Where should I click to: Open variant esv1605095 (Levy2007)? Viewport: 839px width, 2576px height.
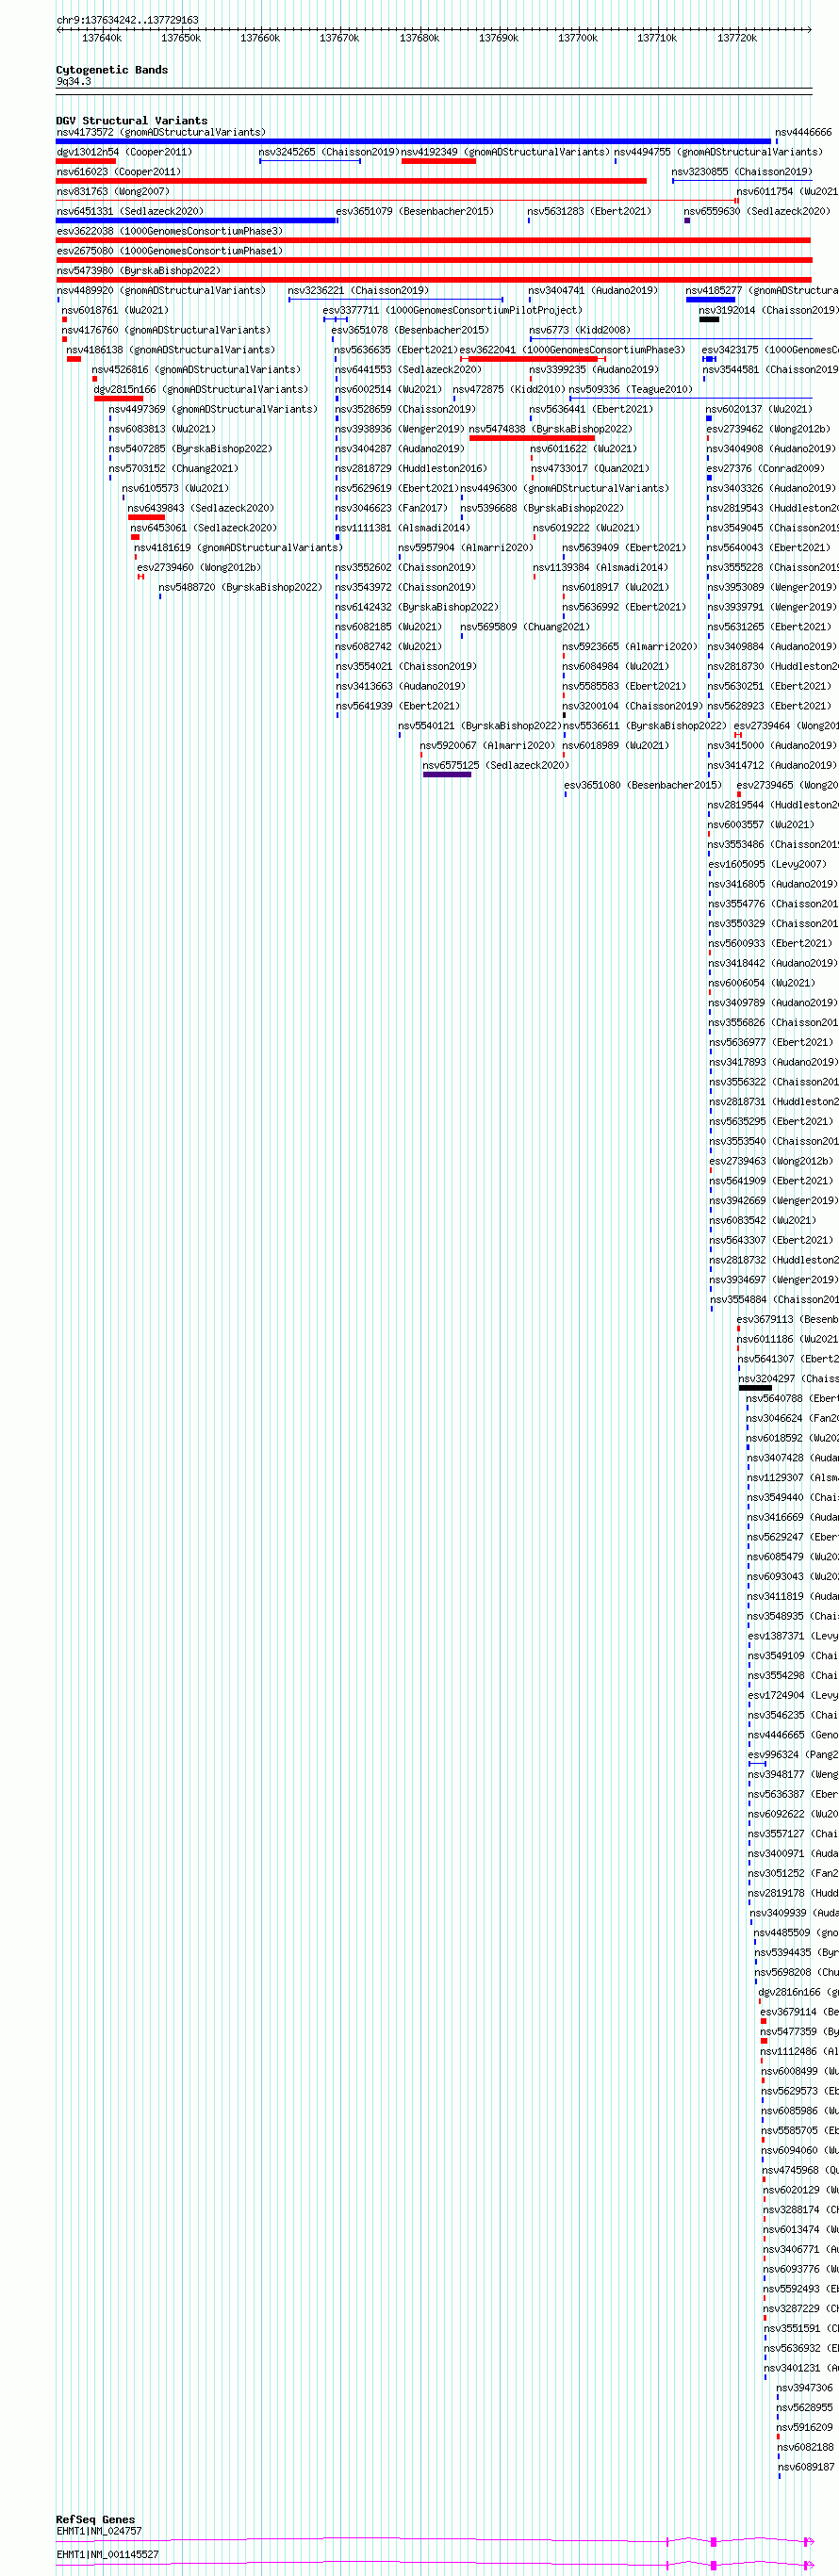[x=768, y=864]
